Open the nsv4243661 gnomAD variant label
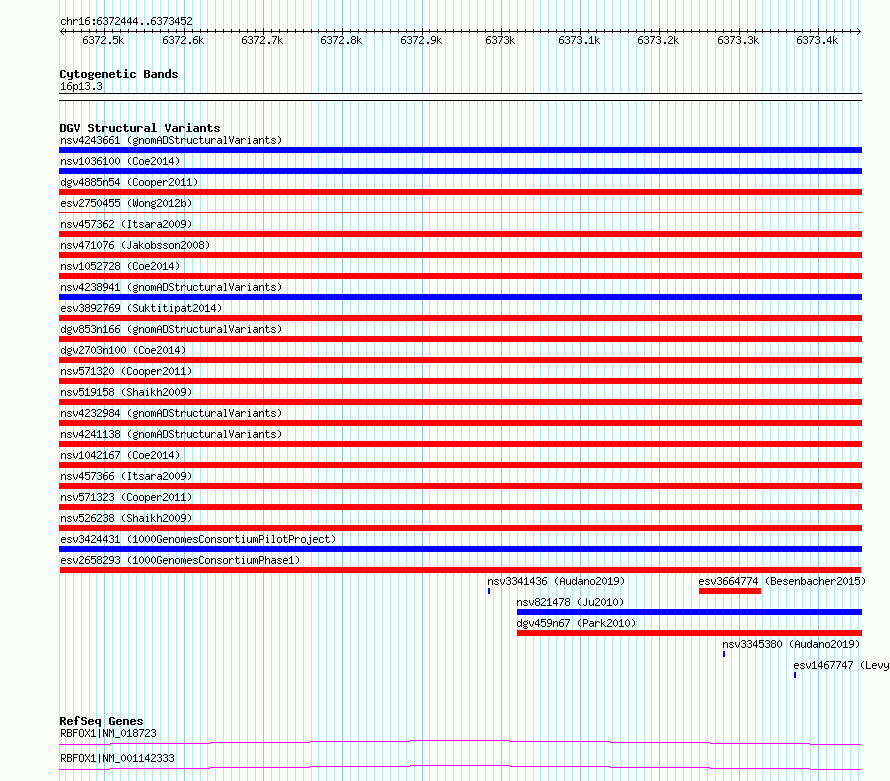Viewport: 890px width, 781px height. (171, 140)
